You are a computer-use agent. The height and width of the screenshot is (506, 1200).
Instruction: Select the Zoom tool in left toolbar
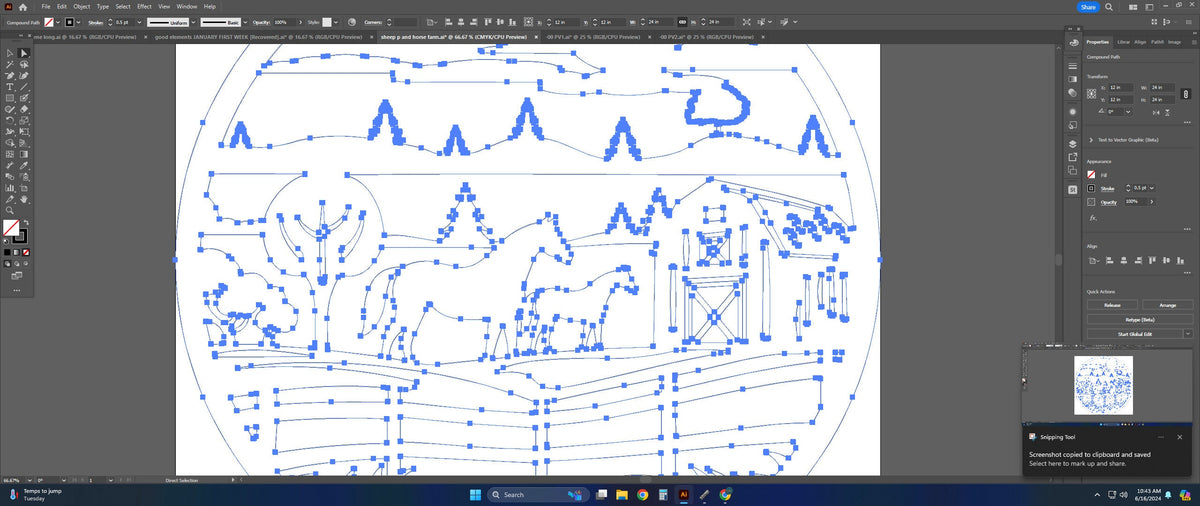pyautogui.click(x=10, y=209)
